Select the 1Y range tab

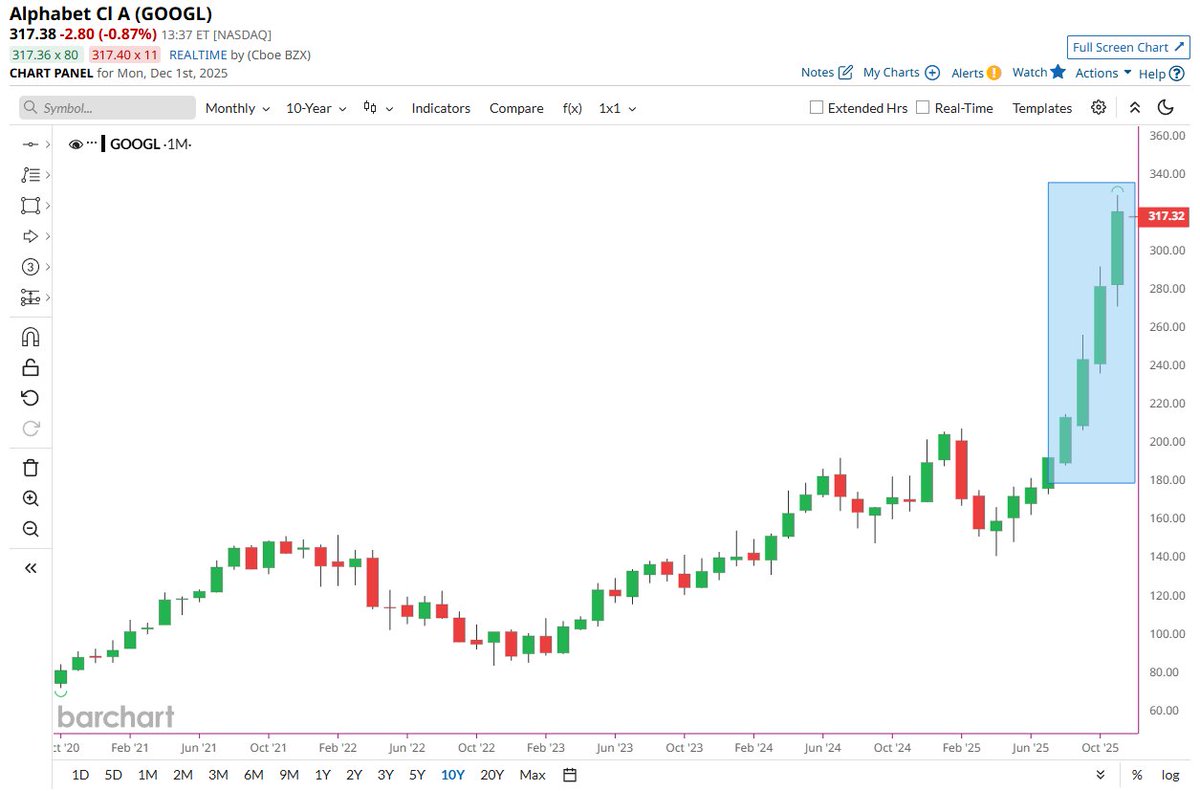pos(323,775)
